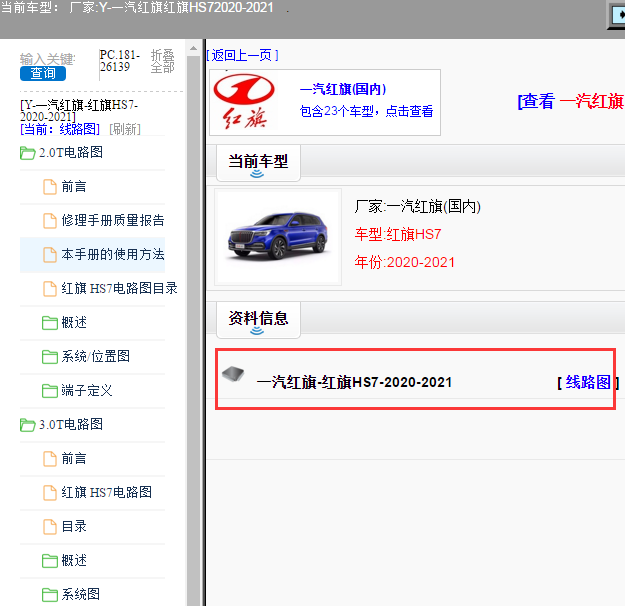Screen dimensions: 625x606
Task: Click the [查看 一汽红旗 link at right
Action: (571, 101)
